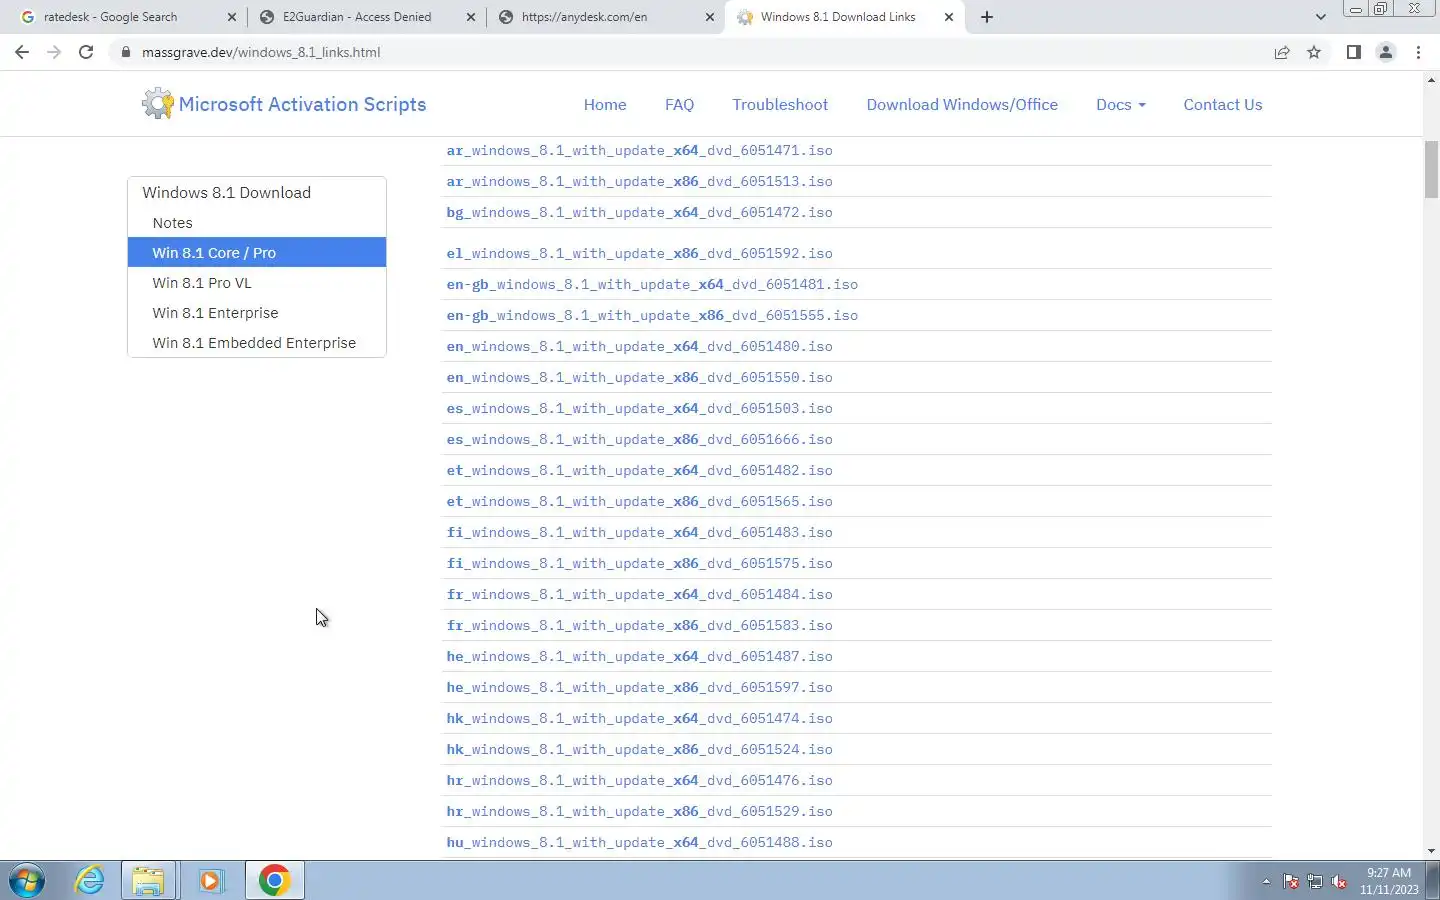1440x900 pixels.
Task: Show hidden system tray icons
Action: tap(1266, 881)
